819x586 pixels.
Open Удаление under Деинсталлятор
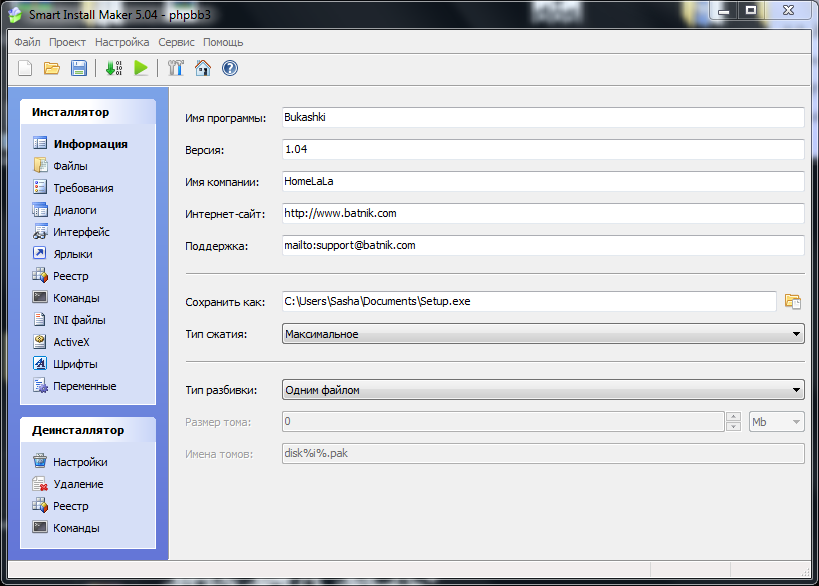coord(68,484)
